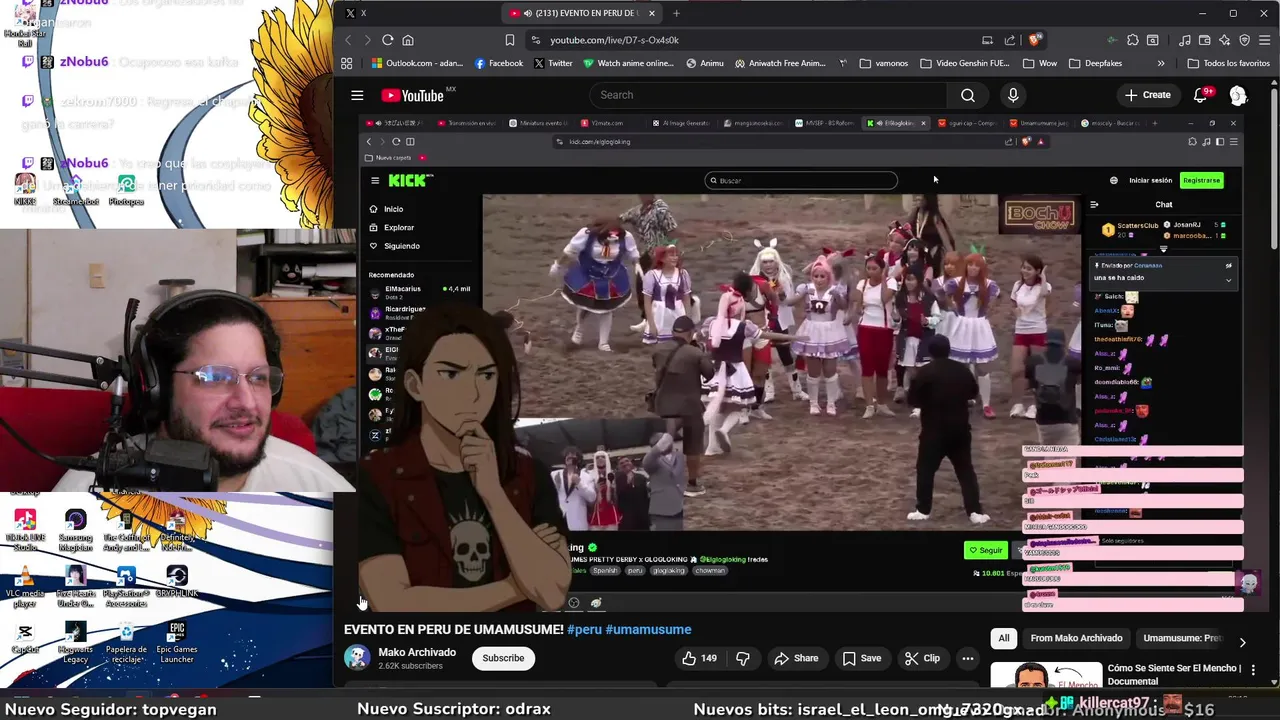Open the VLC media player desktop shortcut
Image resolution: width=1280 pixels, height=720 pixels.
click(26, 586)
